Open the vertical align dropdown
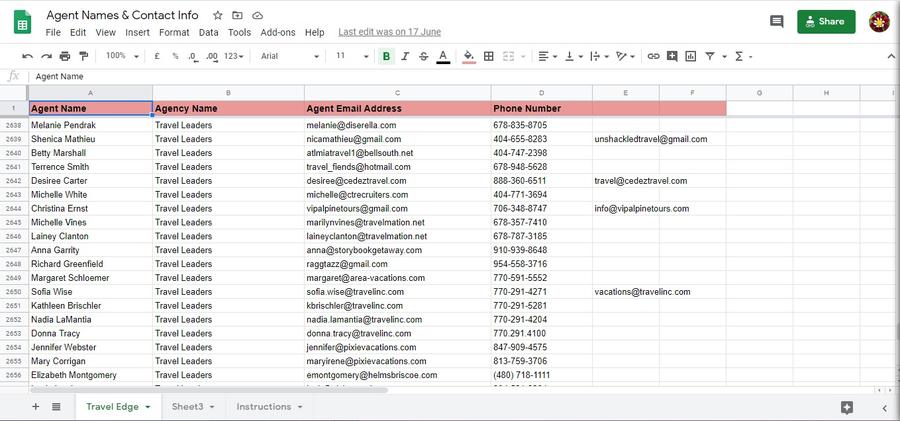Viewport: 900px width, 421px height. pyautogui.click(x=574, y=56)
